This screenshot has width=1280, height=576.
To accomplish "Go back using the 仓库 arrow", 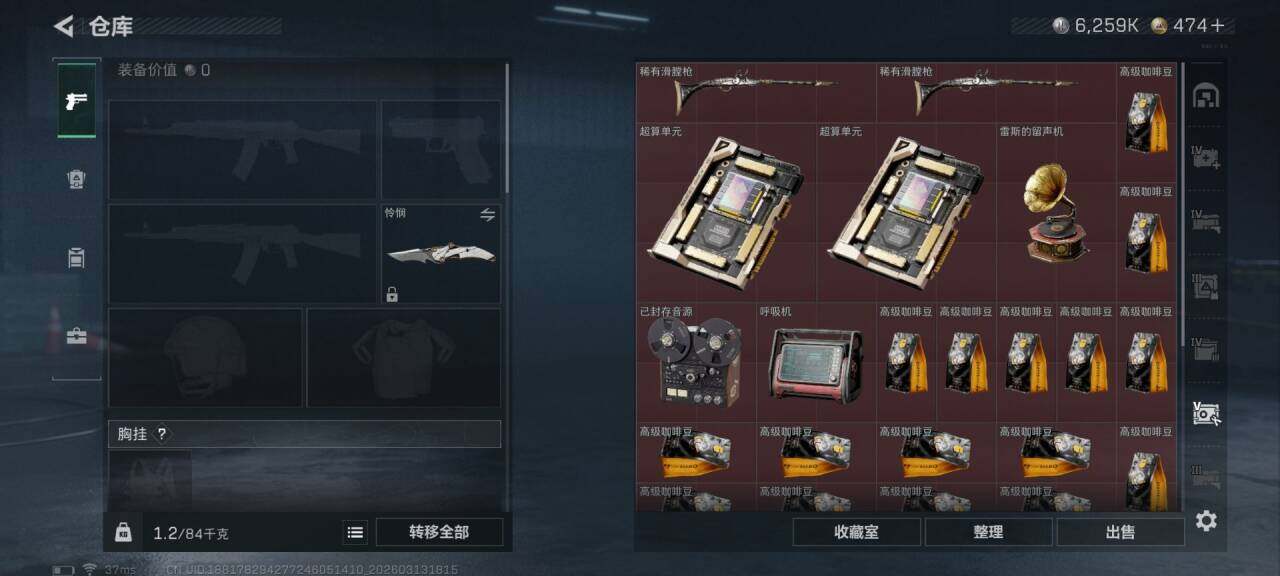I will pyautogui.click(x=64, y=26).
